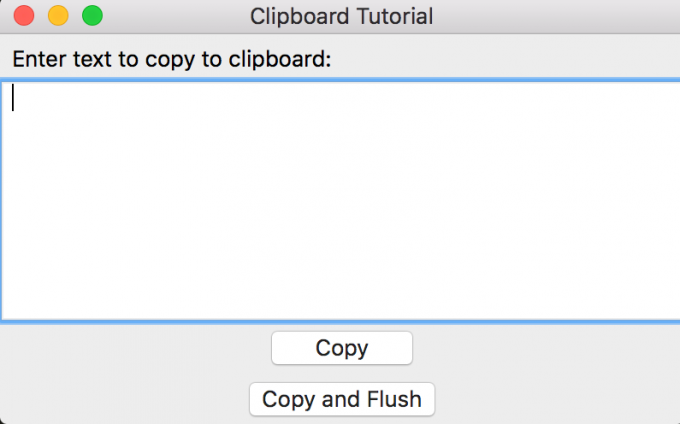Close the Clipboard Tutorial window
Image resolution: width=680 pixels, height=424 pixels.
(x=25, y=16)
